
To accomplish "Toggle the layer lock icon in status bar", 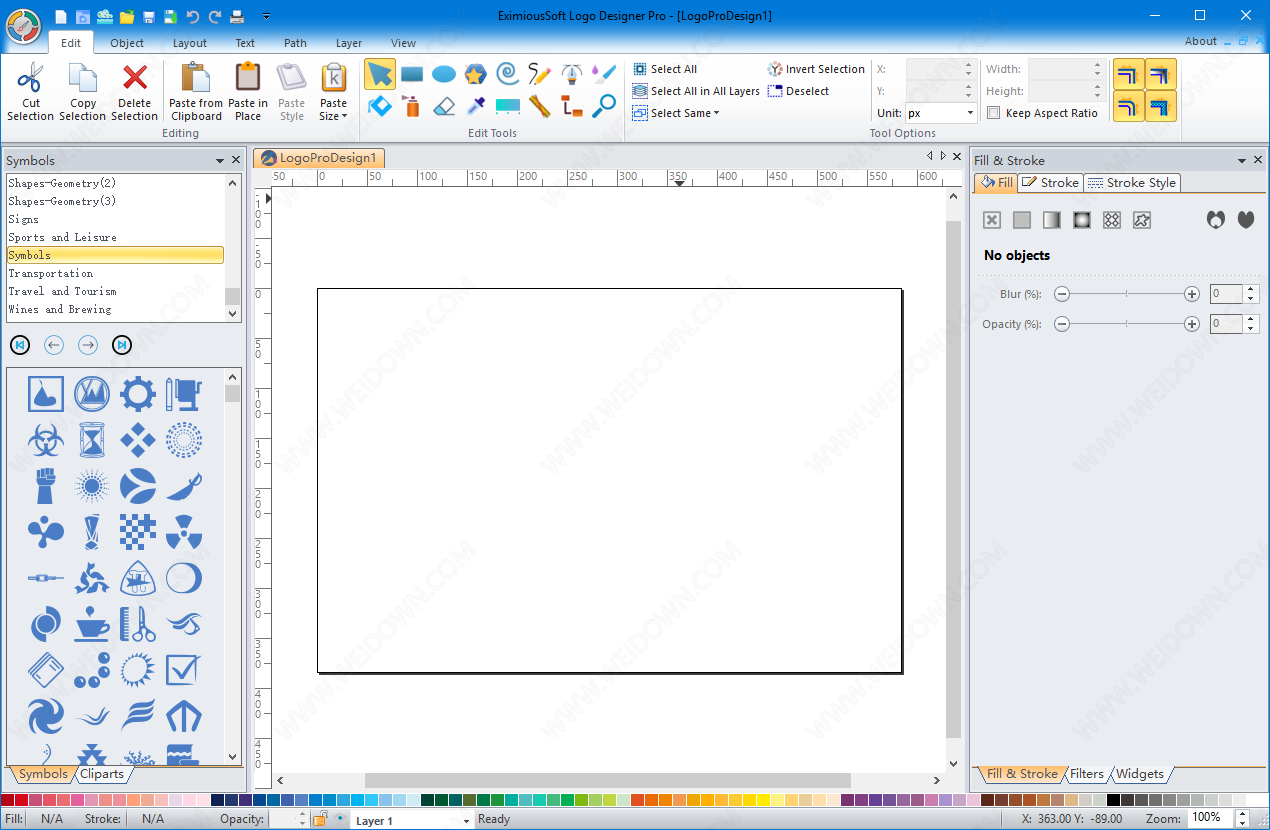I will (x=320, y=819).
